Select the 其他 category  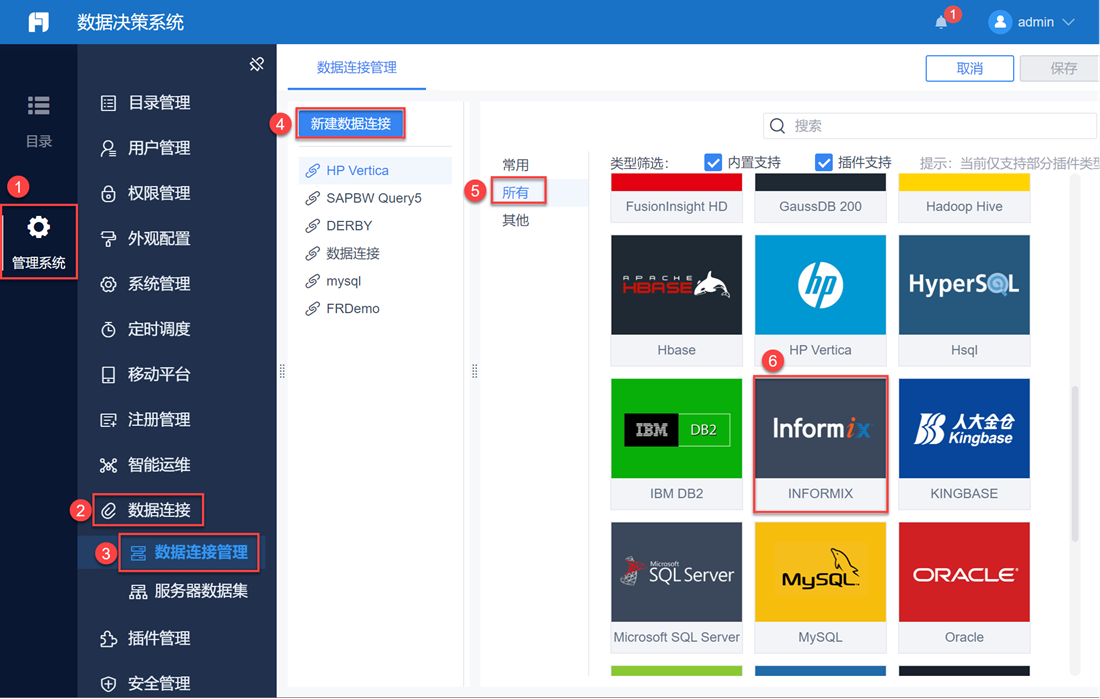pos(516,220)
